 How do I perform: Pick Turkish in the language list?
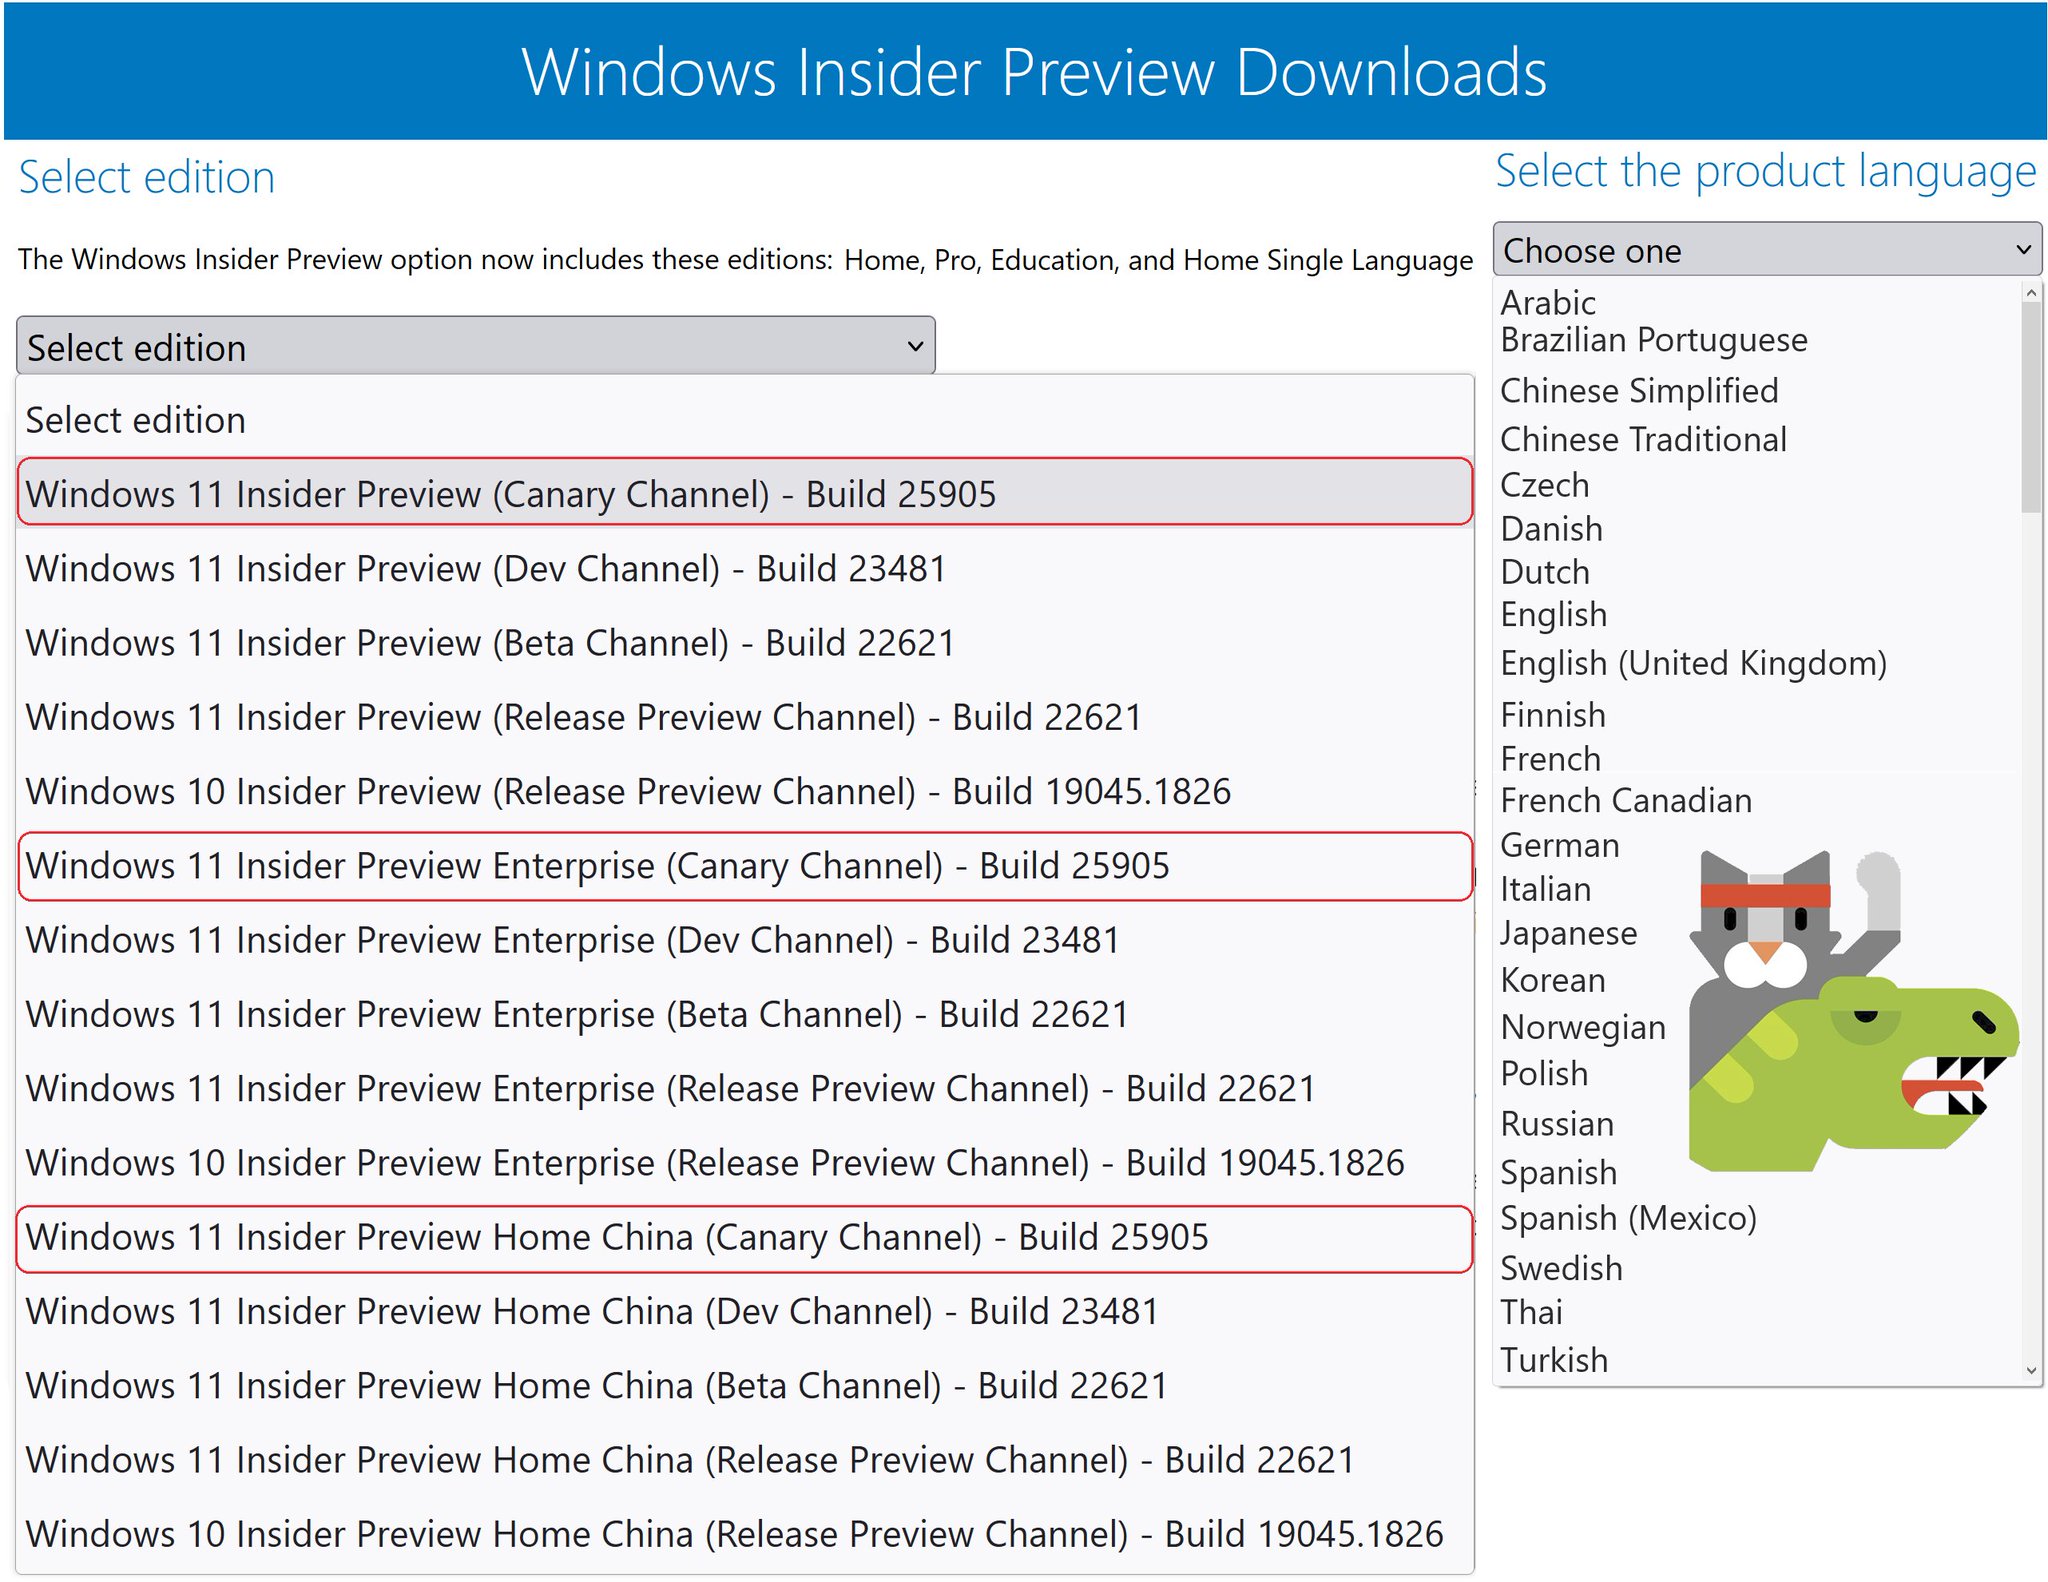[x=1553, y=1360]
